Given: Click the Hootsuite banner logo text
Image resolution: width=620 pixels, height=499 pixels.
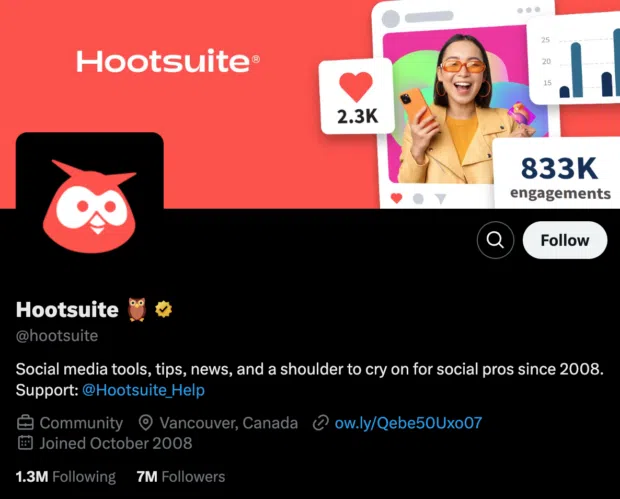Looking at the screenshot, I should 168,61.
